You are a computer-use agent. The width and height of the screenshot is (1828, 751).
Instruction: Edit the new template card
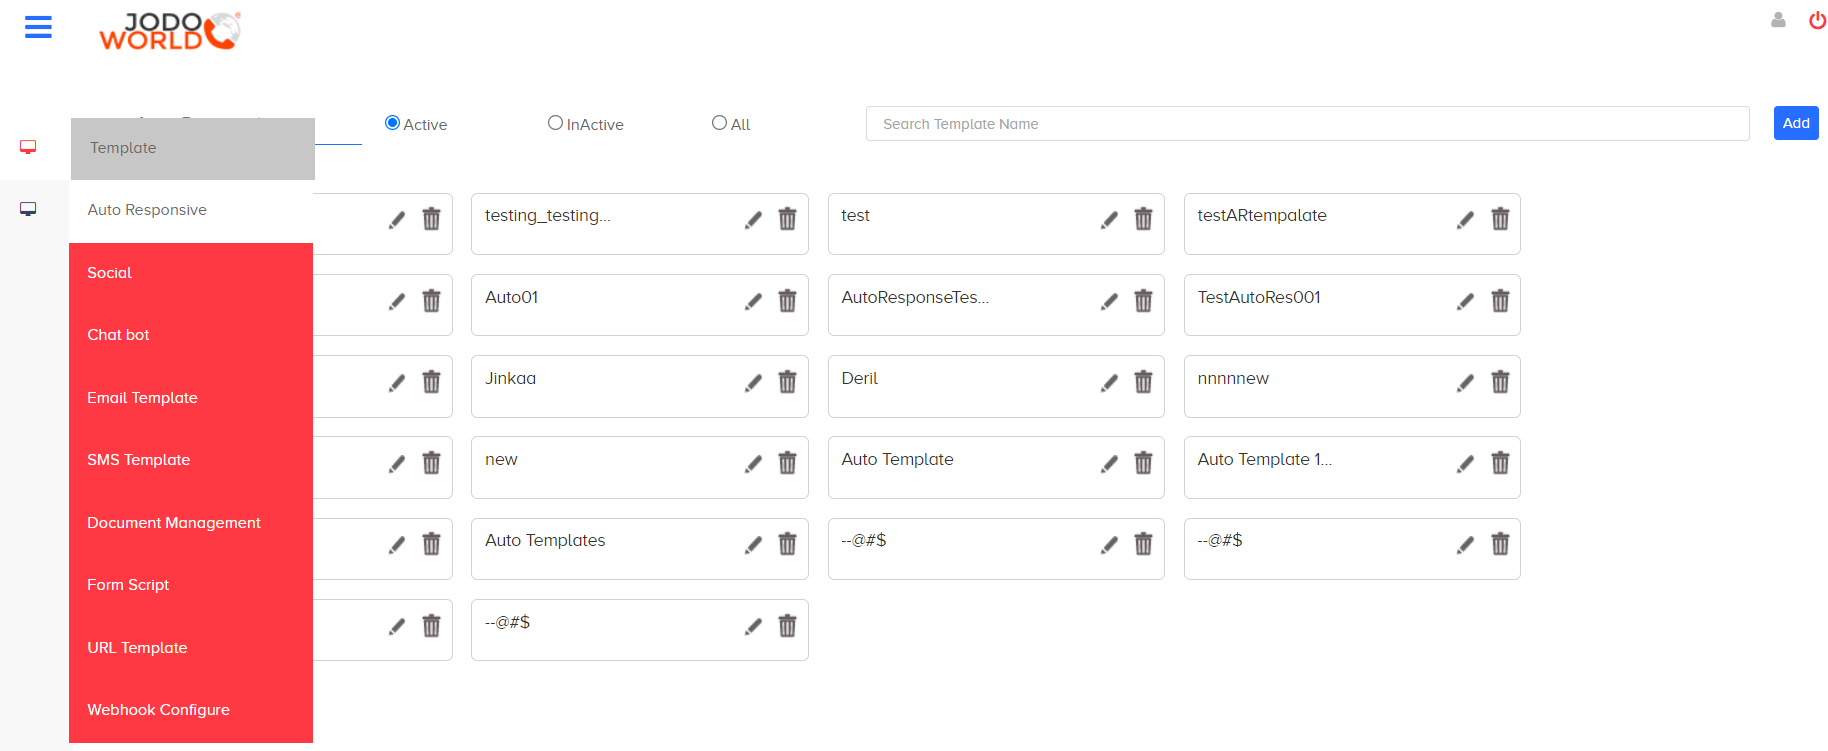tap(753, 463)
